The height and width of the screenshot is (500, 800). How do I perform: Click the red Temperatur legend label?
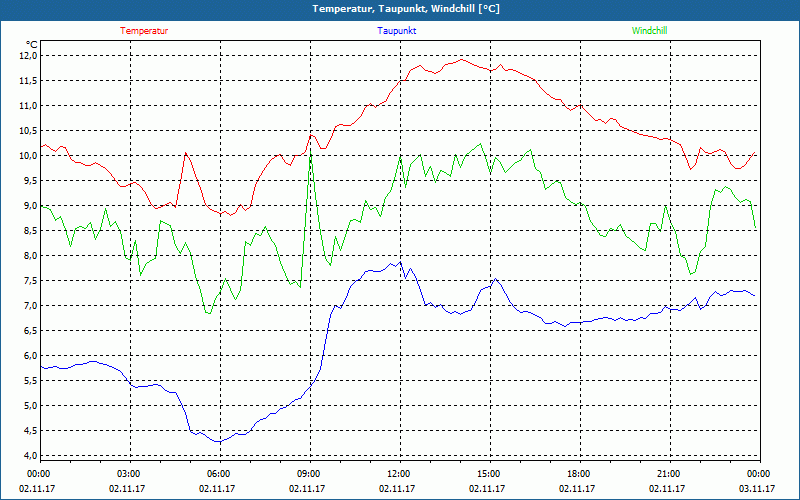(144, 31)
